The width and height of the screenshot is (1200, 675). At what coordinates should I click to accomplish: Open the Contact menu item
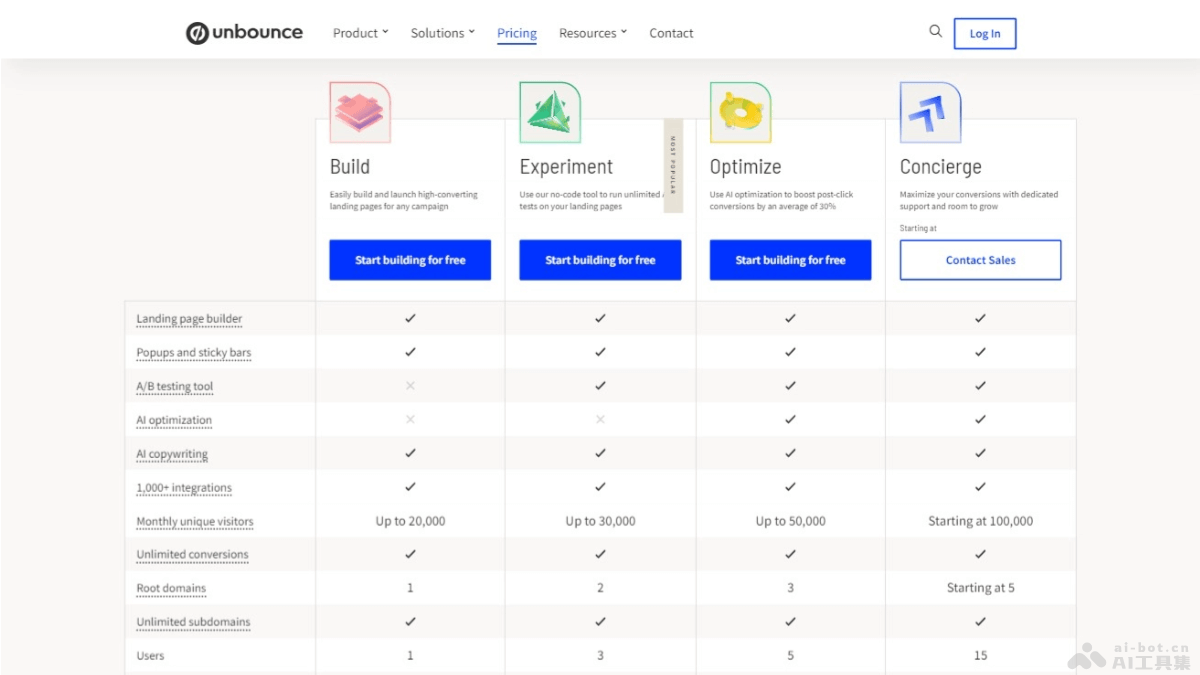[671, 32]
